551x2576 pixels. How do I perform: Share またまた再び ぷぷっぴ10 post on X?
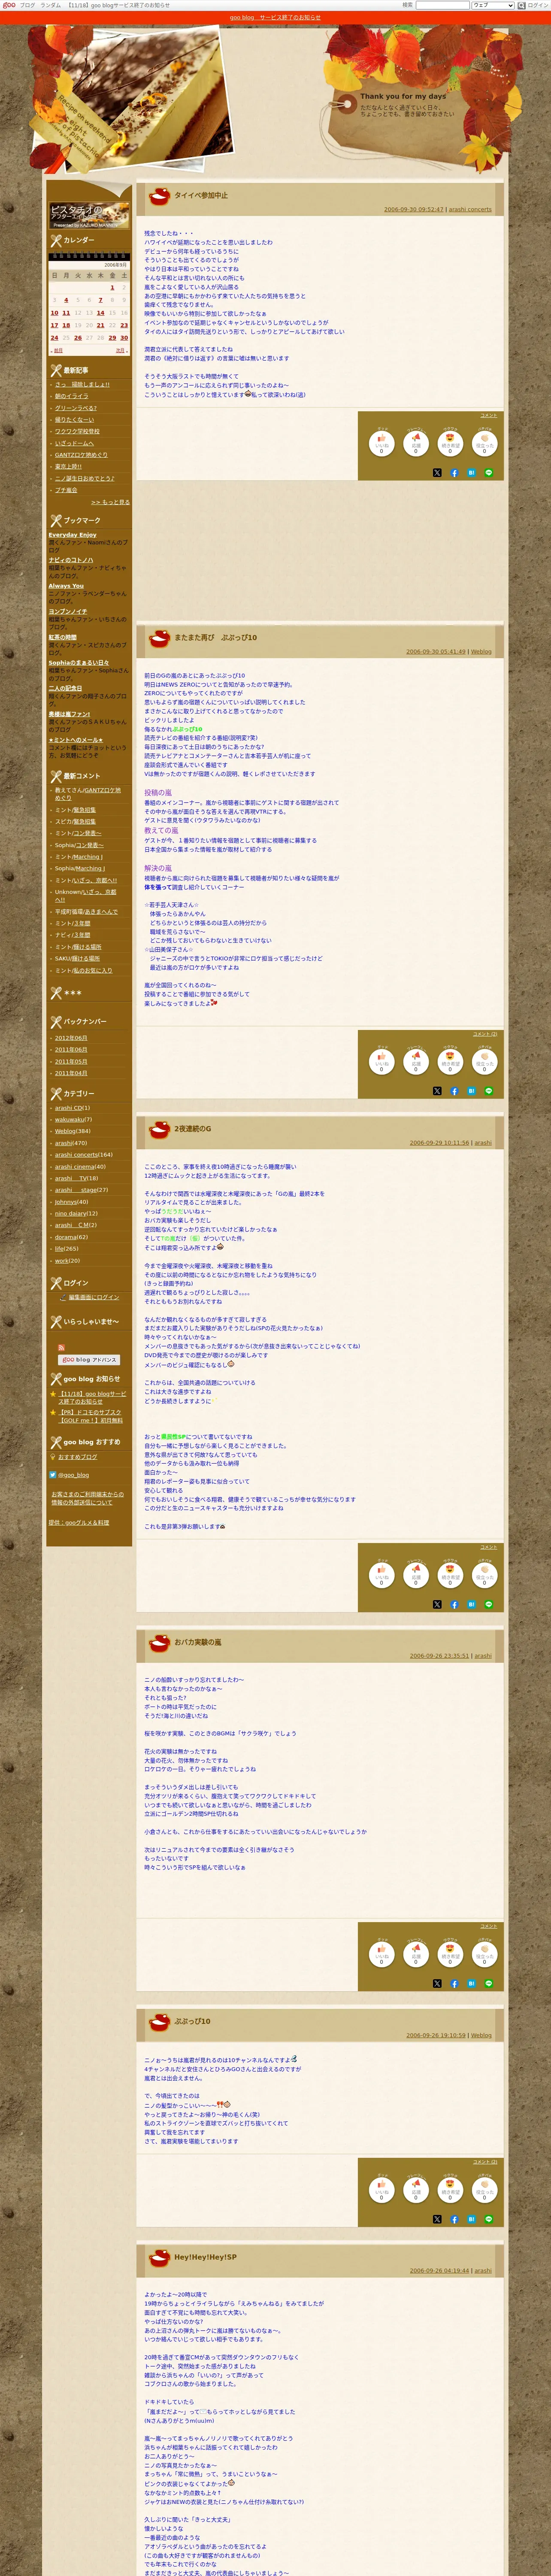pyautogui.click(x=437, y=1091)
